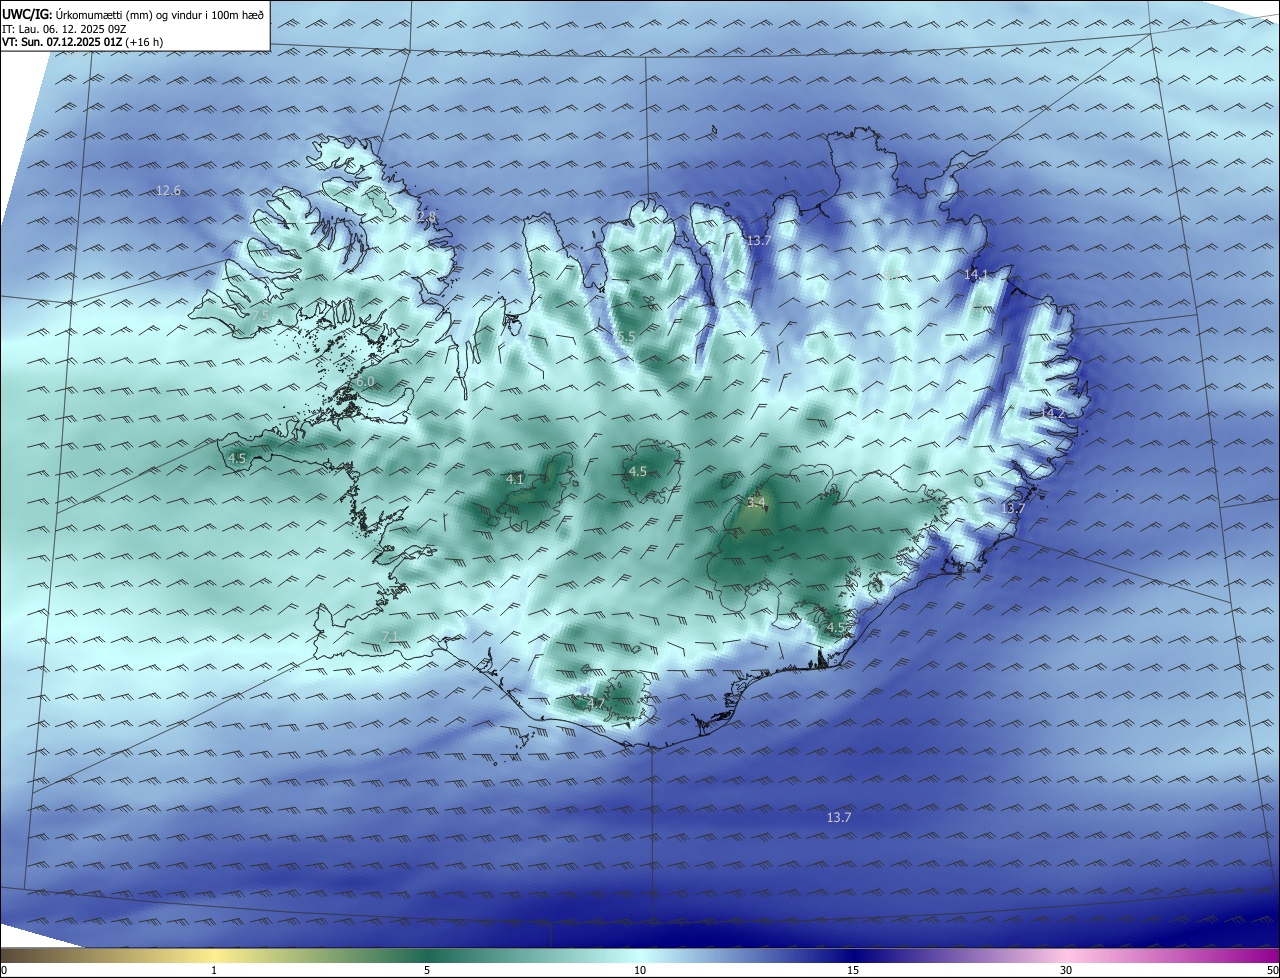This screenshot has width=1280, height=978.
Task: Select the 3.4 value on northwest Vatnajökull
Action: click(x=756, y=501)
